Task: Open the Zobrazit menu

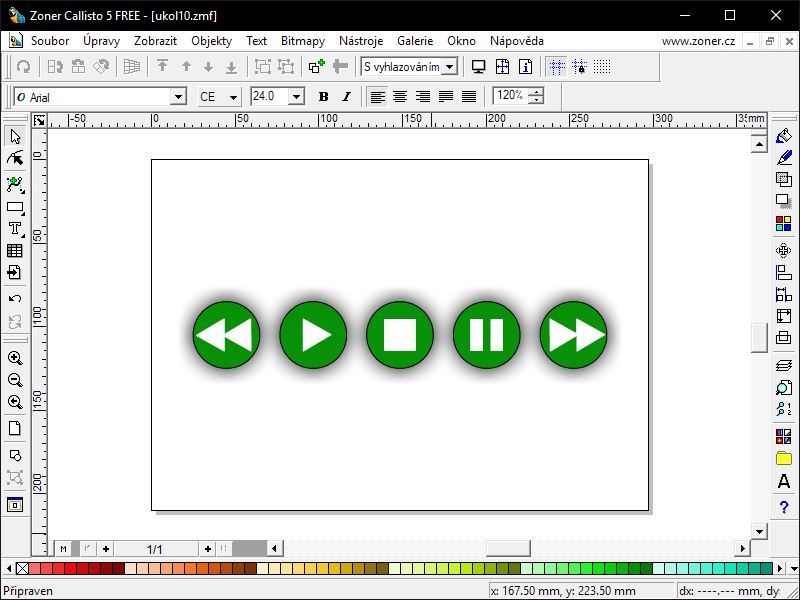Action: coord(155,41)
